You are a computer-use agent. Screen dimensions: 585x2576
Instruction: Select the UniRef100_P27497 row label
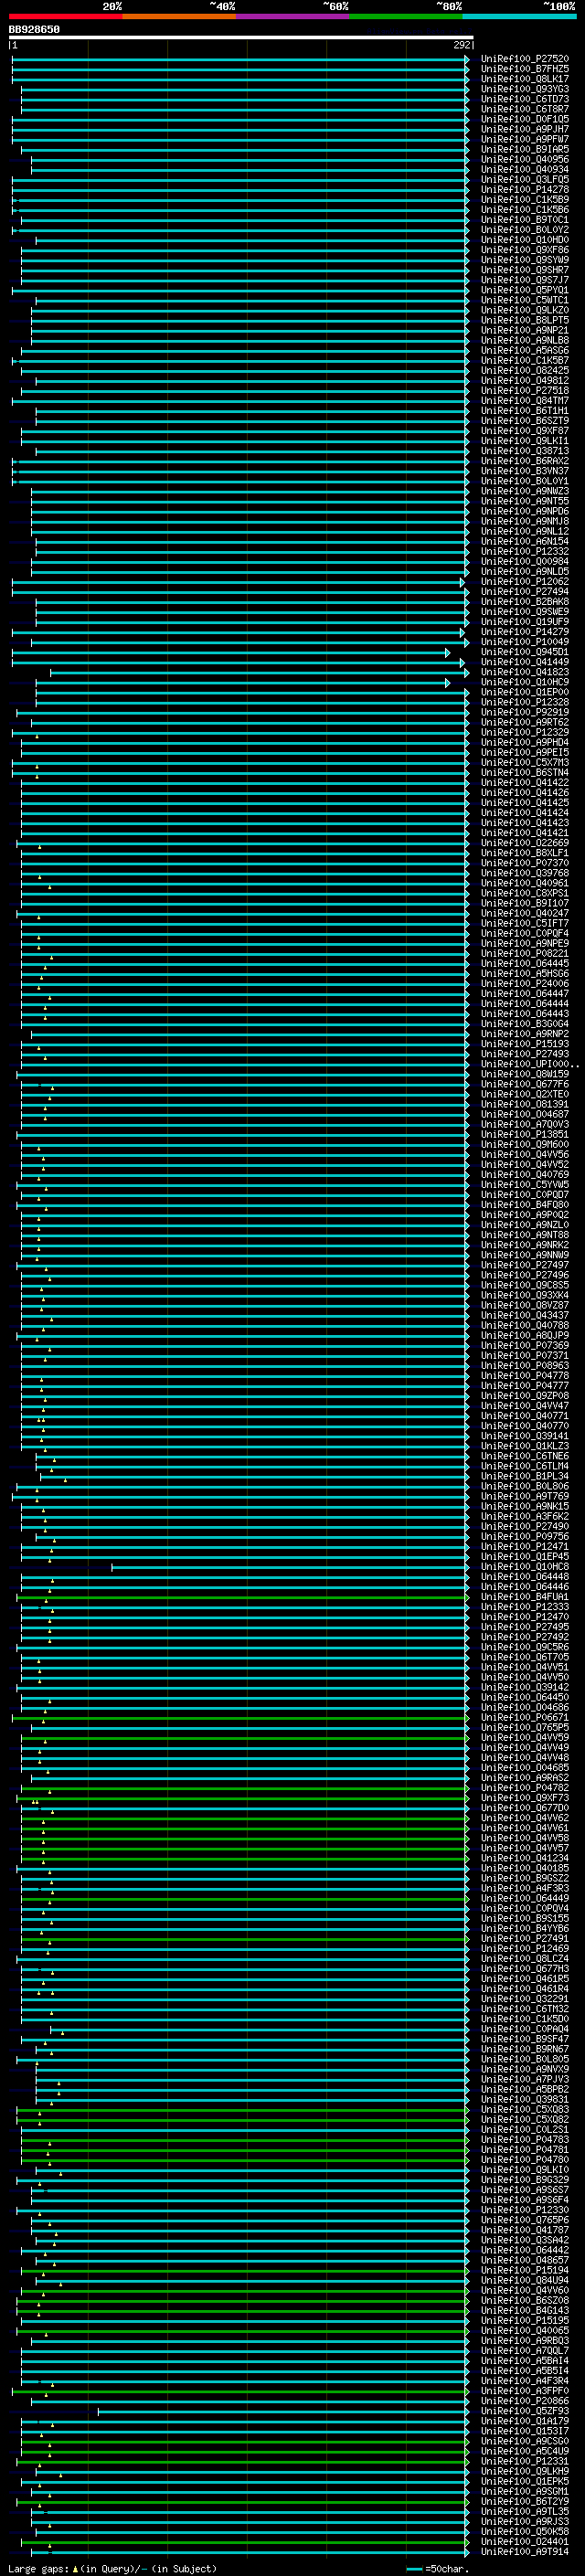525,1265
